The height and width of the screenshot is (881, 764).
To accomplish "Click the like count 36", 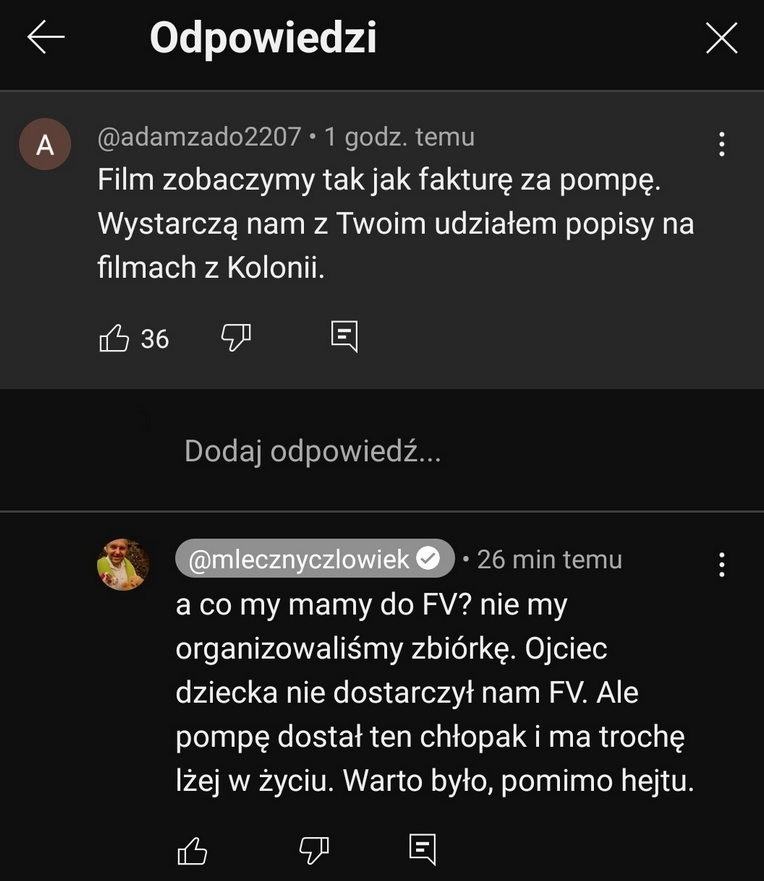I will point(155,339).
